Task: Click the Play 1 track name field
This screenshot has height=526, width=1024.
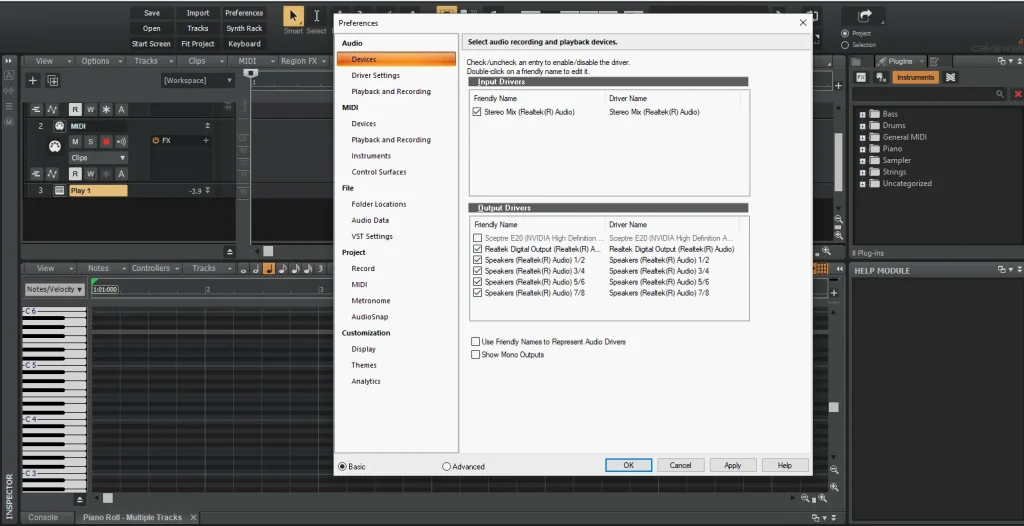Action: coord(98,191)
